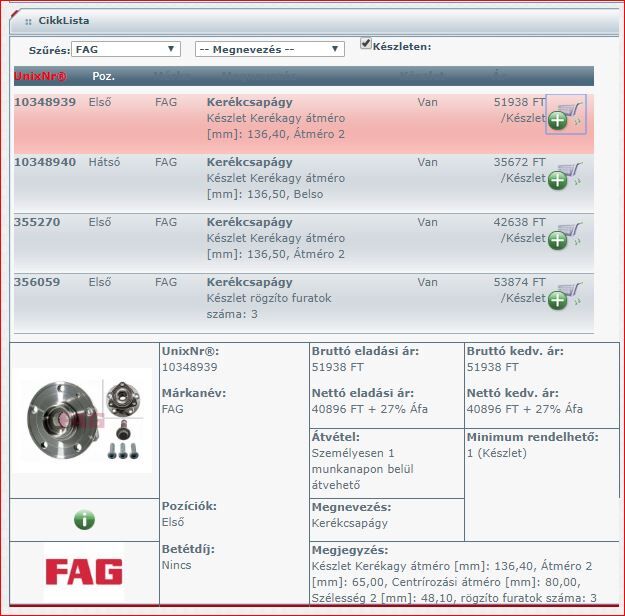This screenshot has height=616, width=625.
Task: Click the CikkLista panel title
Action: coord(64,21)
